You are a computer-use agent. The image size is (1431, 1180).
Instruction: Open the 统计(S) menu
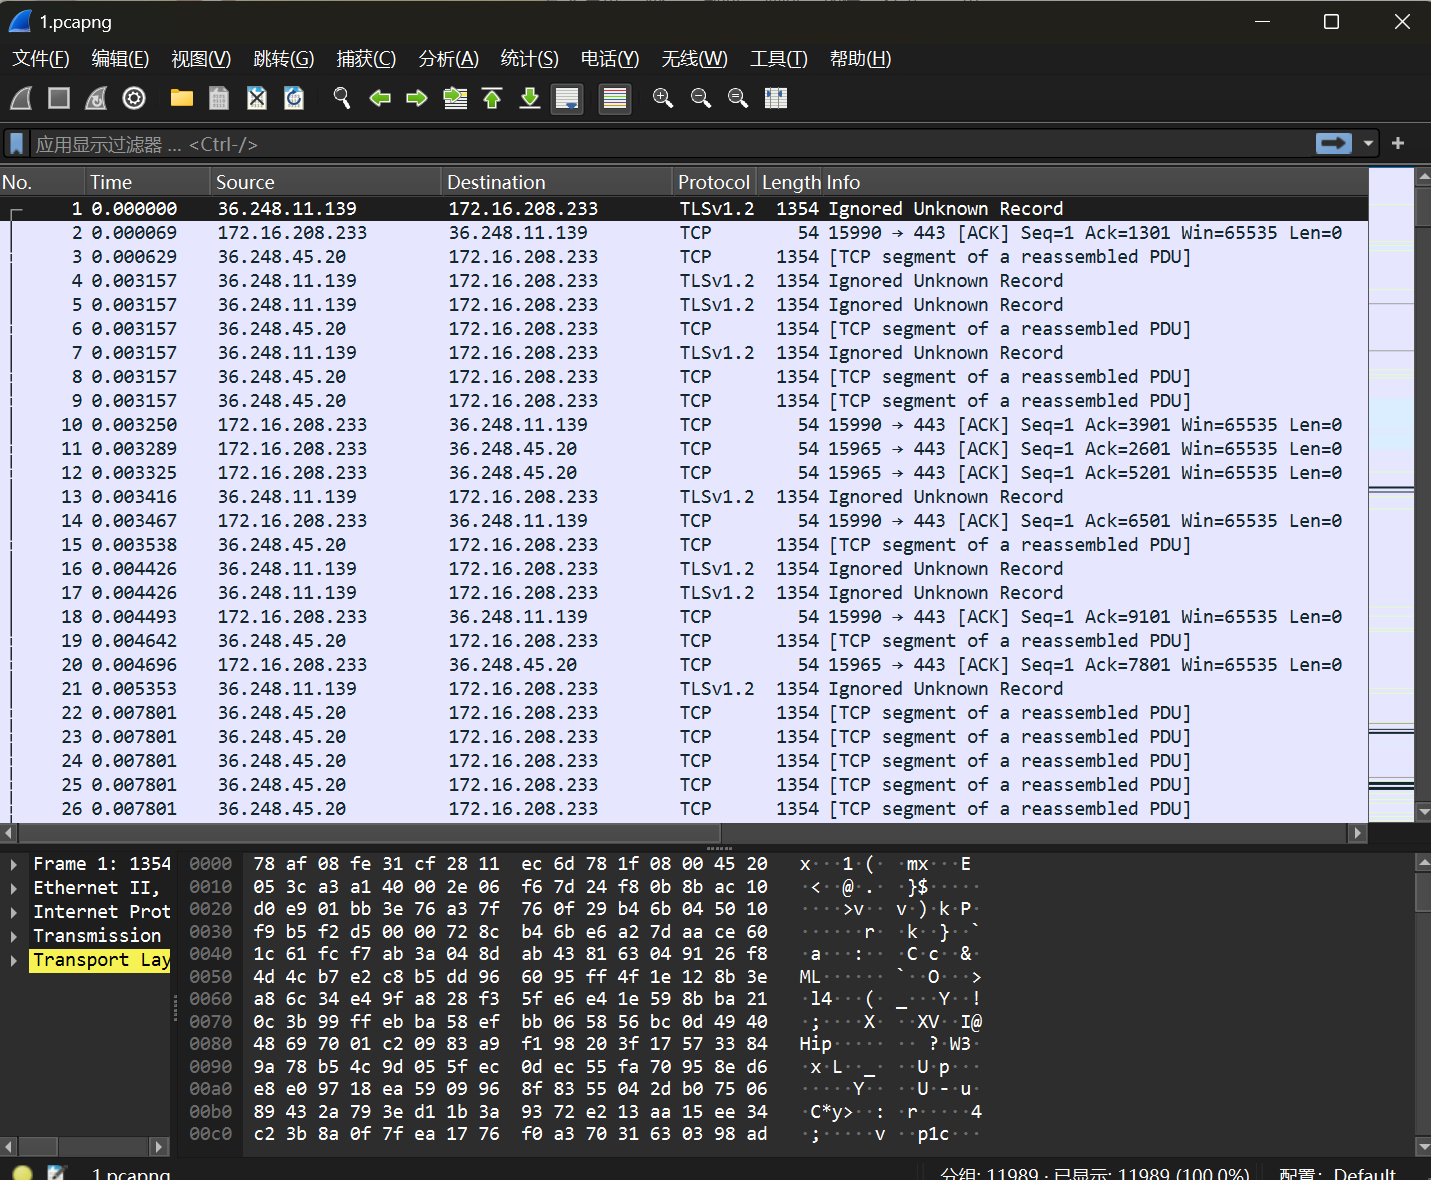pos(529,59)
